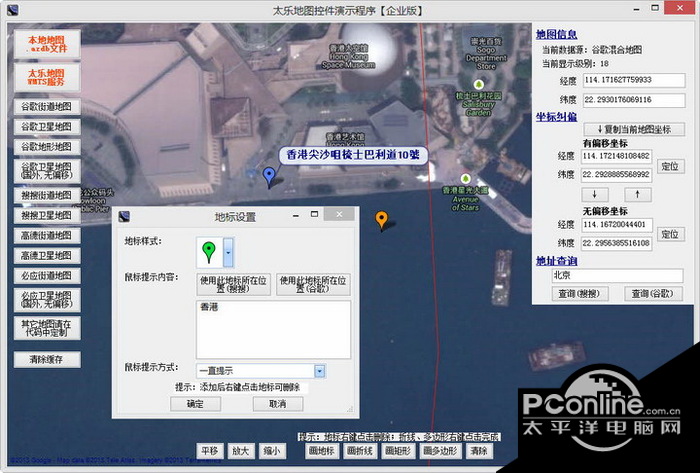This screenshot has width=700, height=473.
Task: Click the green marker style preview
Action: (x=209, y=252)
